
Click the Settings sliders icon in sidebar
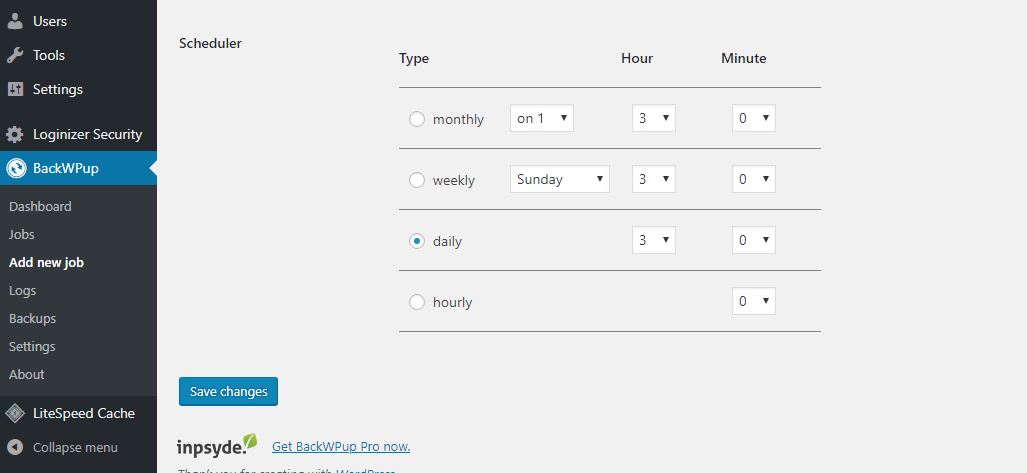coord(15,89)
